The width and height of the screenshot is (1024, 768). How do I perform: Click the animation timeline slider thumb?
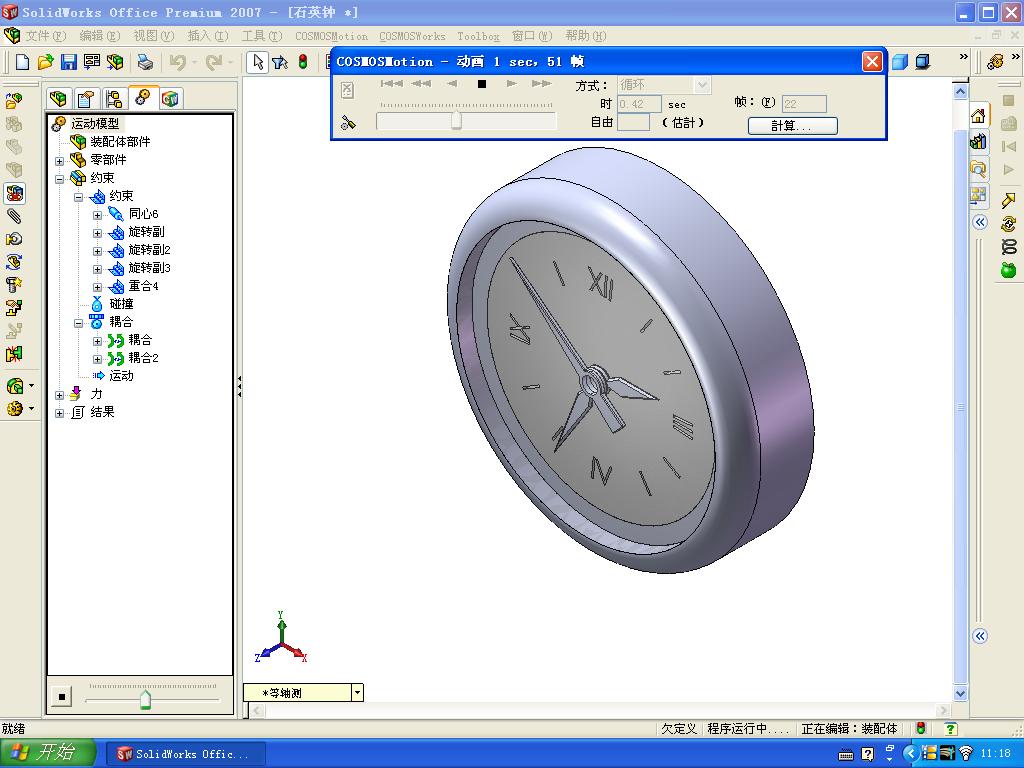[x=456, y=121]
